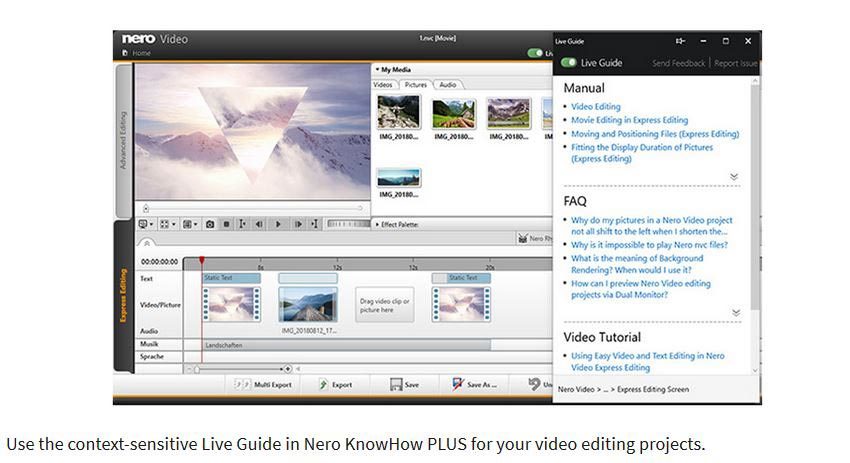The height and width of the screenshot is (463, 850).
Task: Jump to end of clip
Action: tap(314, 224)
